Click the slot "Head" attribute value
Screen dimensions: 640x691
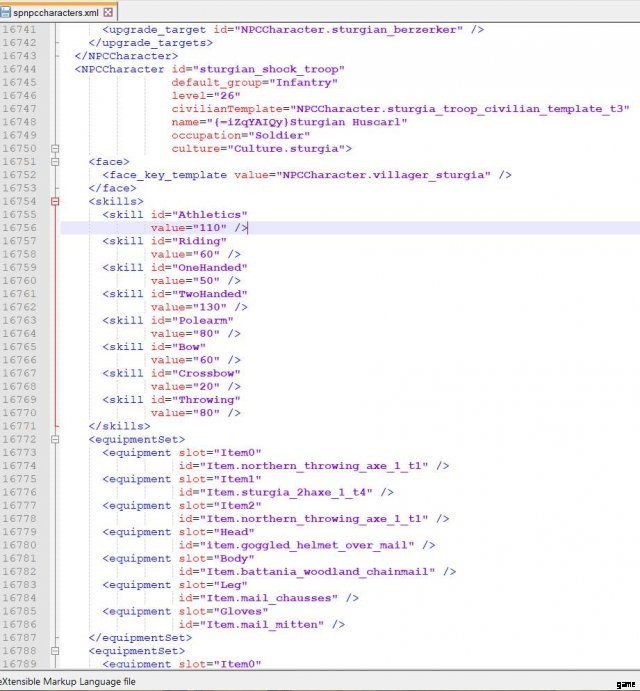234,532
